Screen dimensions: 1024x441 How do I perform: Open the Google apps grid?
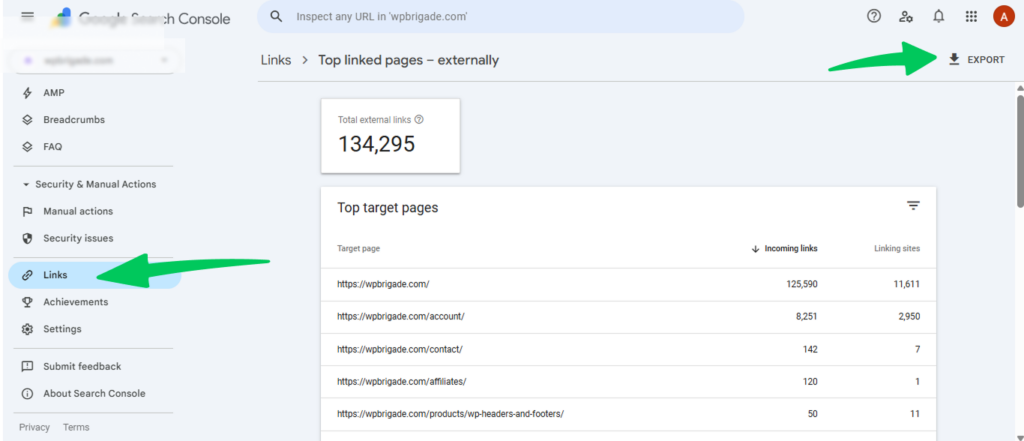coord(971,16)
